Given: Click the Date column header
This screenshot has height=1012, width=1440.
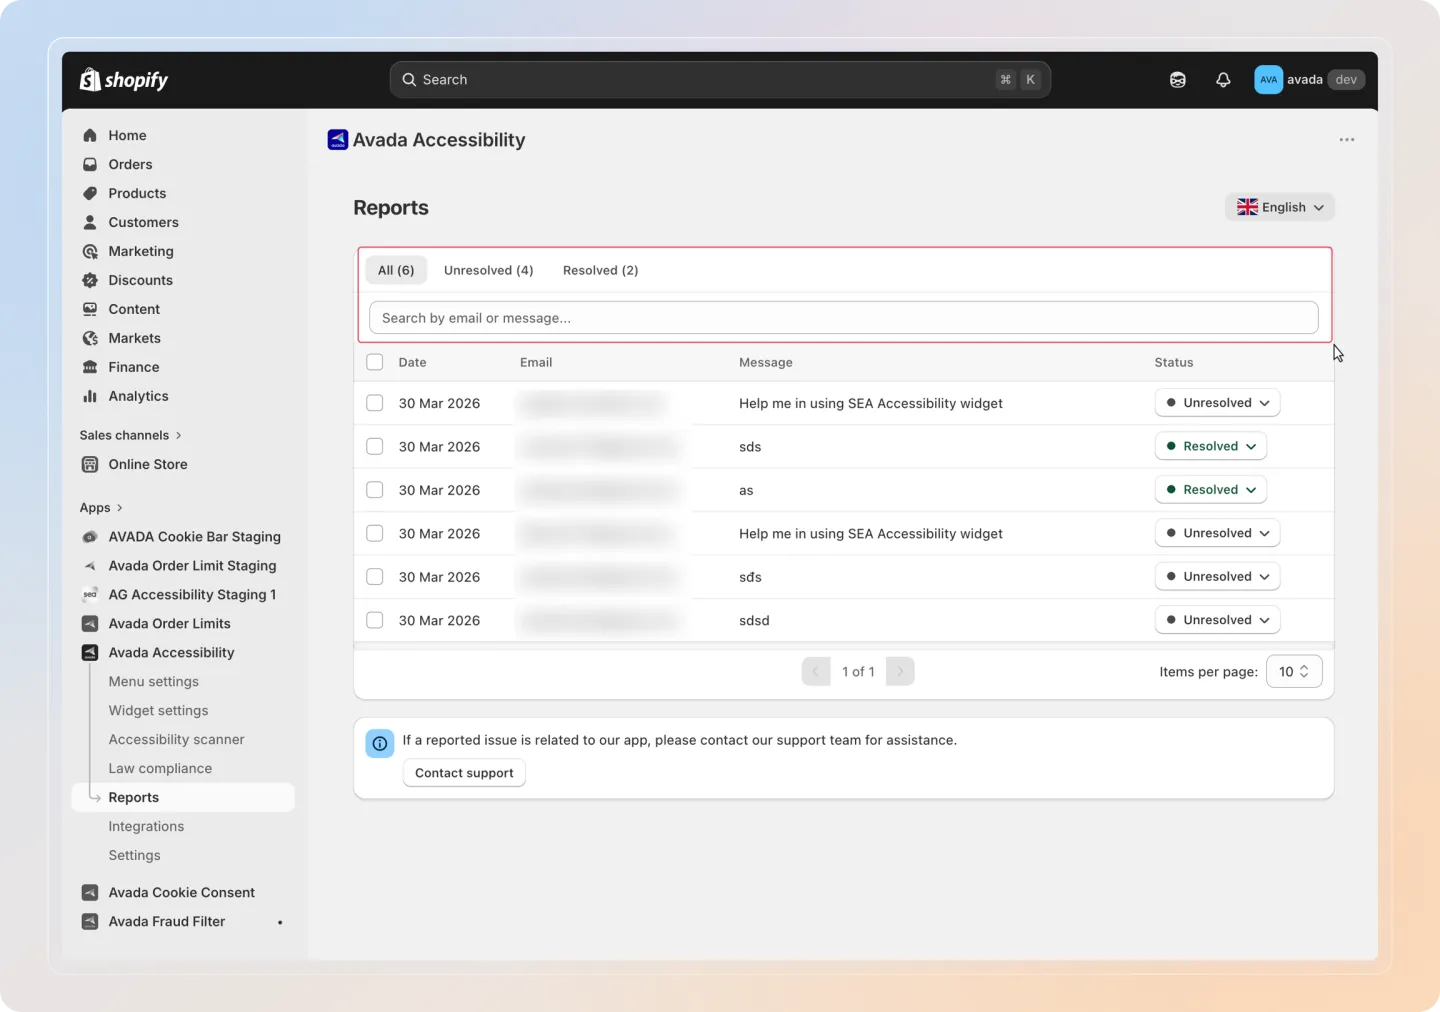Looking at the screenshot, I should coord(412,362).
